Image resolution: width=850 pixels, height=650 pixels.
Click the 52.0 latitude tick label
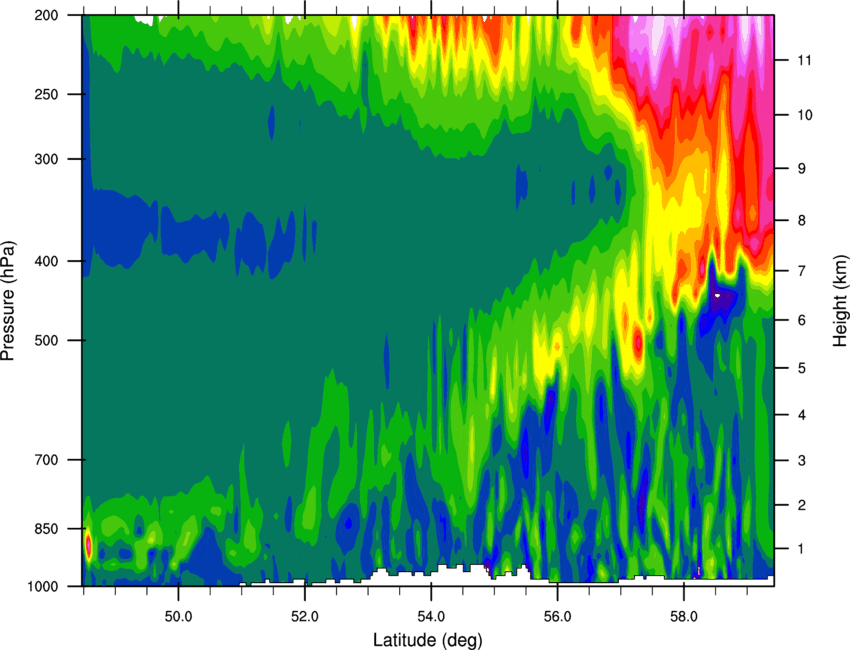[305, 617]
